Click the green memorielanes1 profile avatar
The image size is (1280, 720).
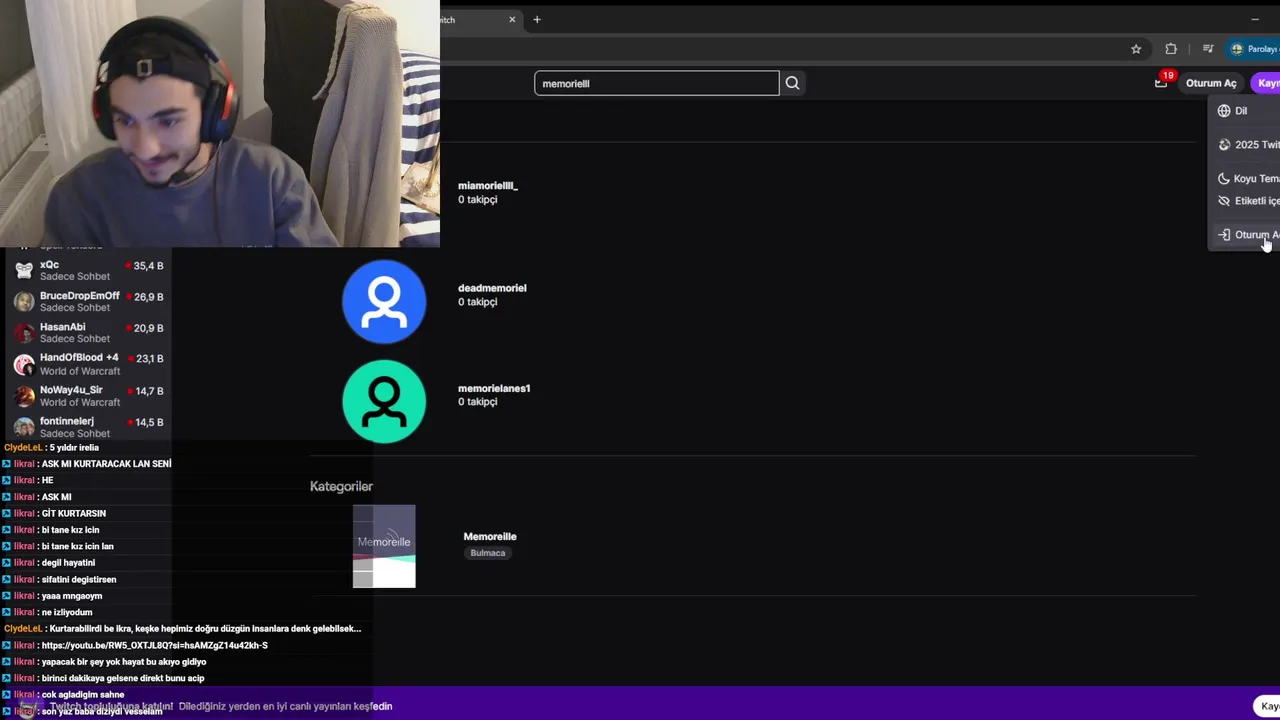coord(384,402)
